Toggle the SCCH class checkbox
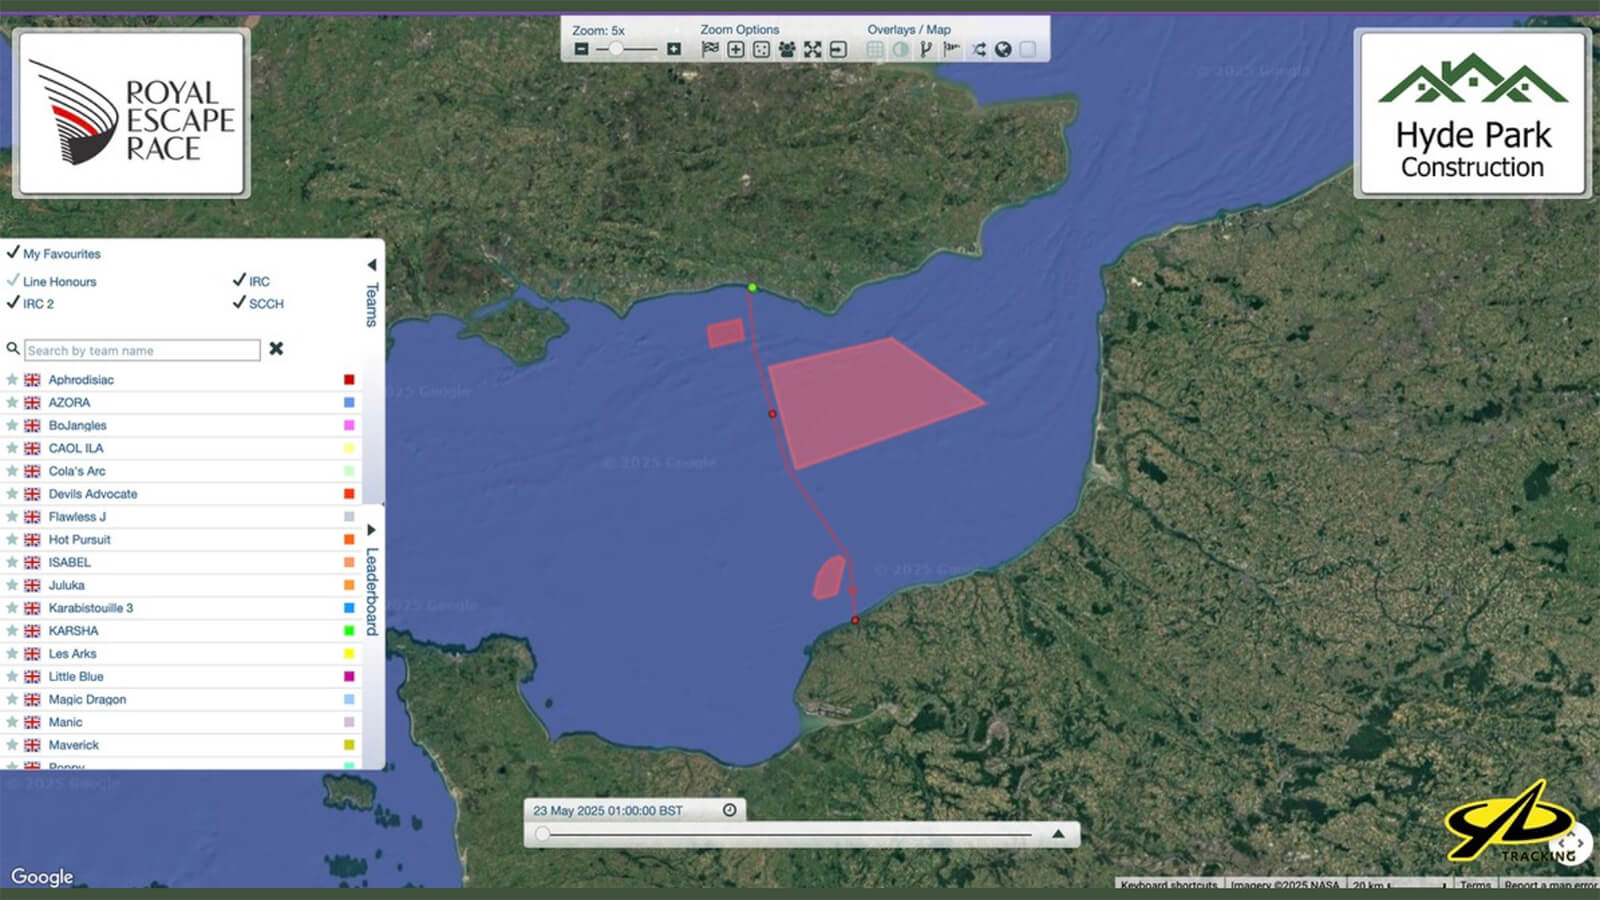The image size is (1600, 900). pos(239,303)
